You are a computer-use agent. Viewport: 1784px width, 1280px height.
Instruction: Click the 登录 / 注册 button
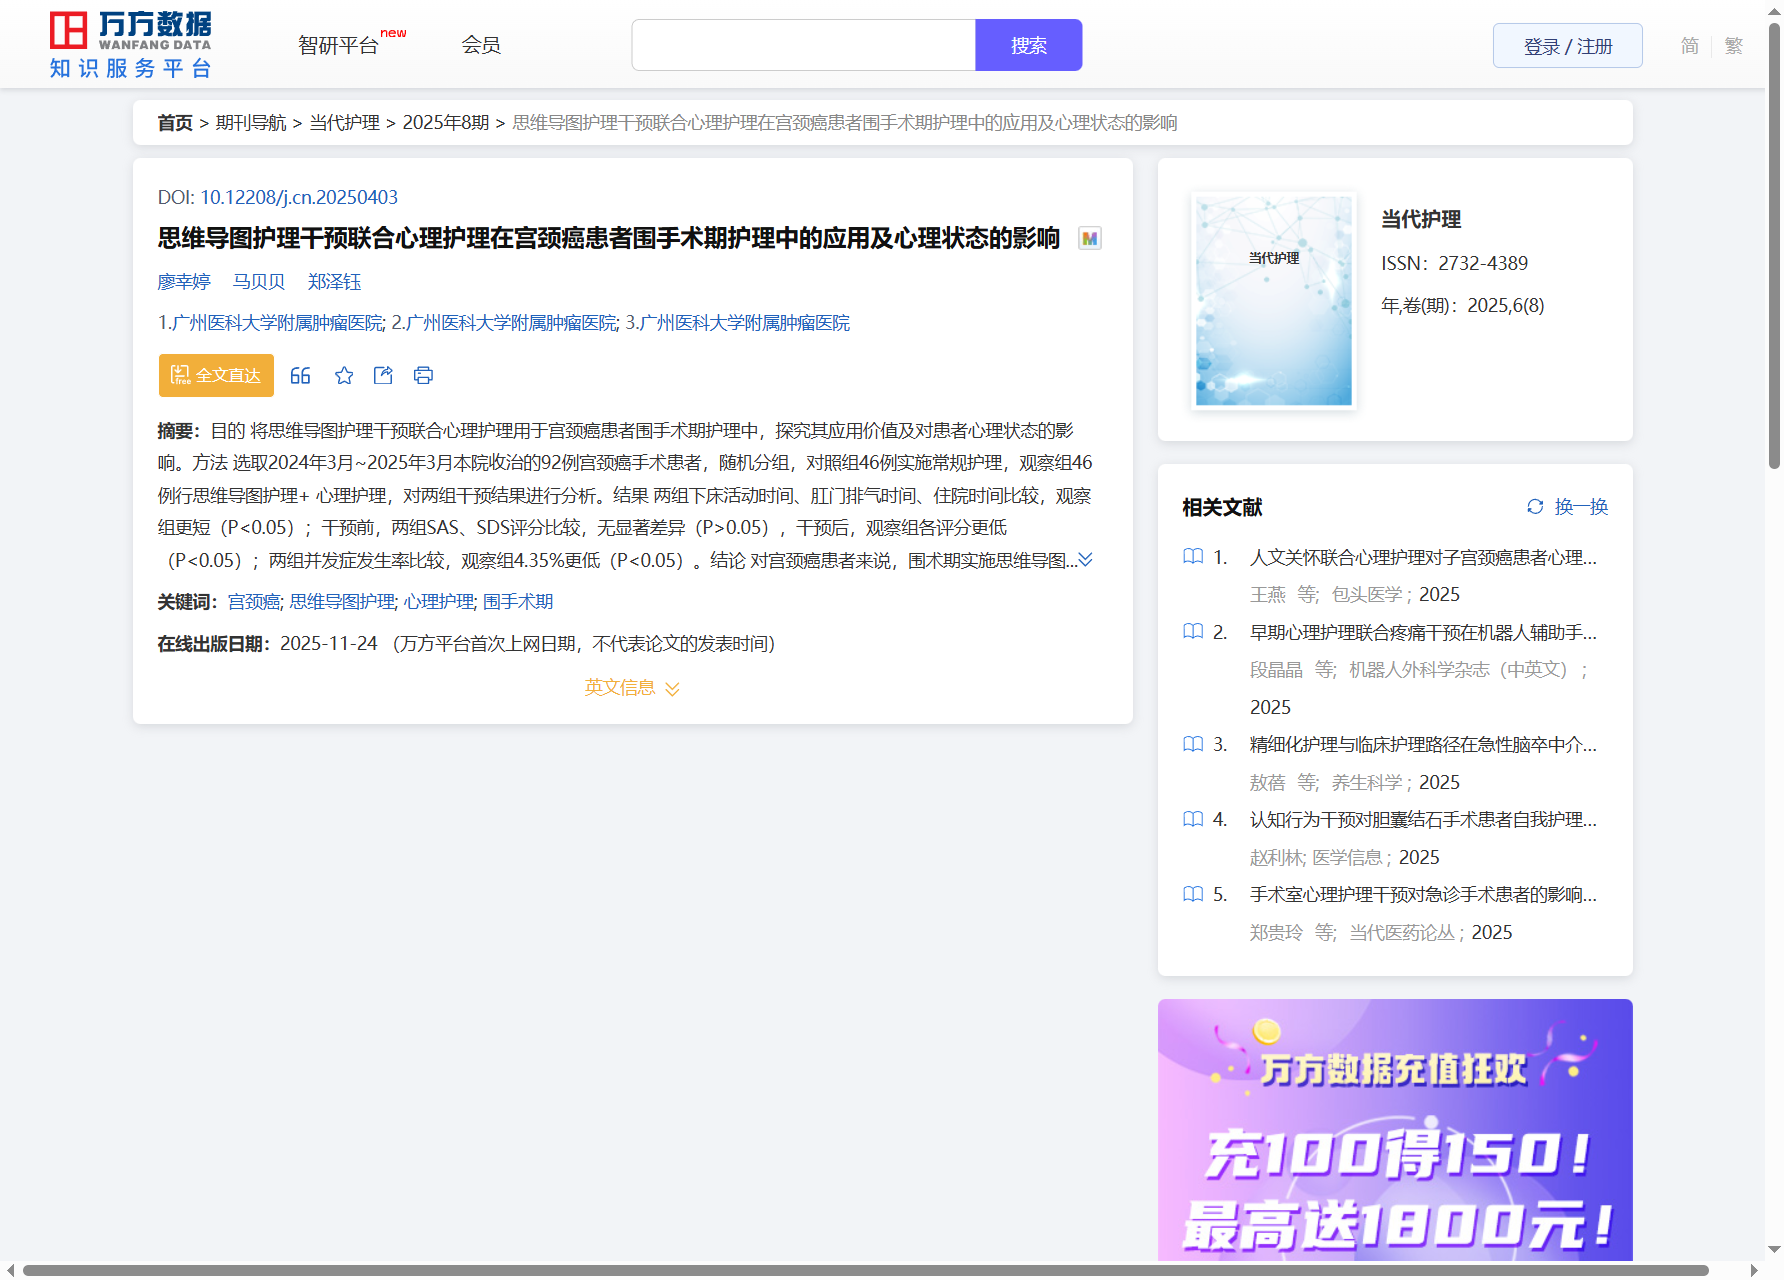point(1567,46)
